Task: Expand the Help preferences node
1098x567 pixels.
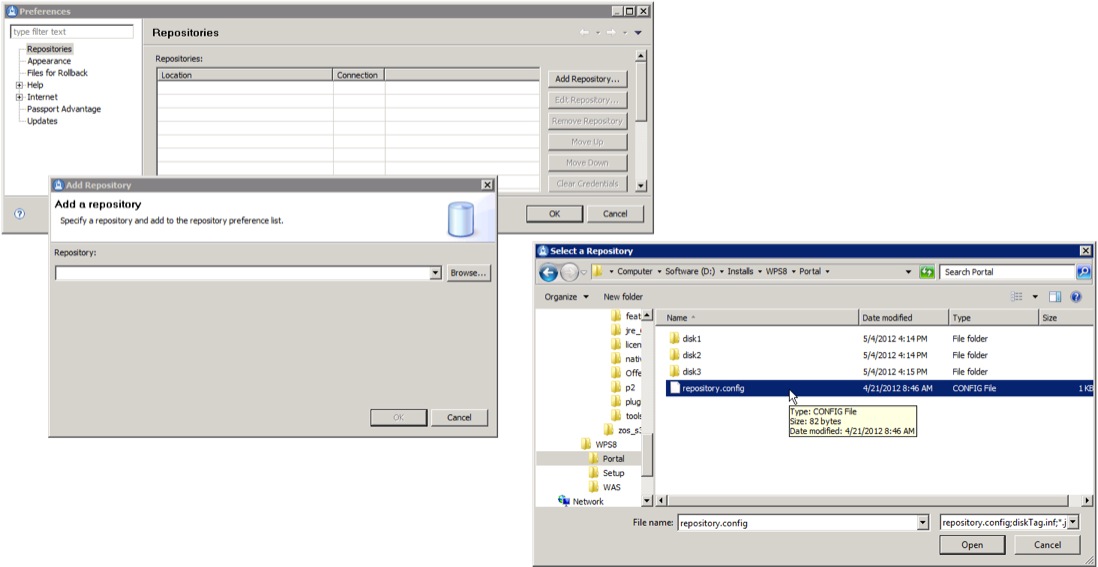Action: 20,85
